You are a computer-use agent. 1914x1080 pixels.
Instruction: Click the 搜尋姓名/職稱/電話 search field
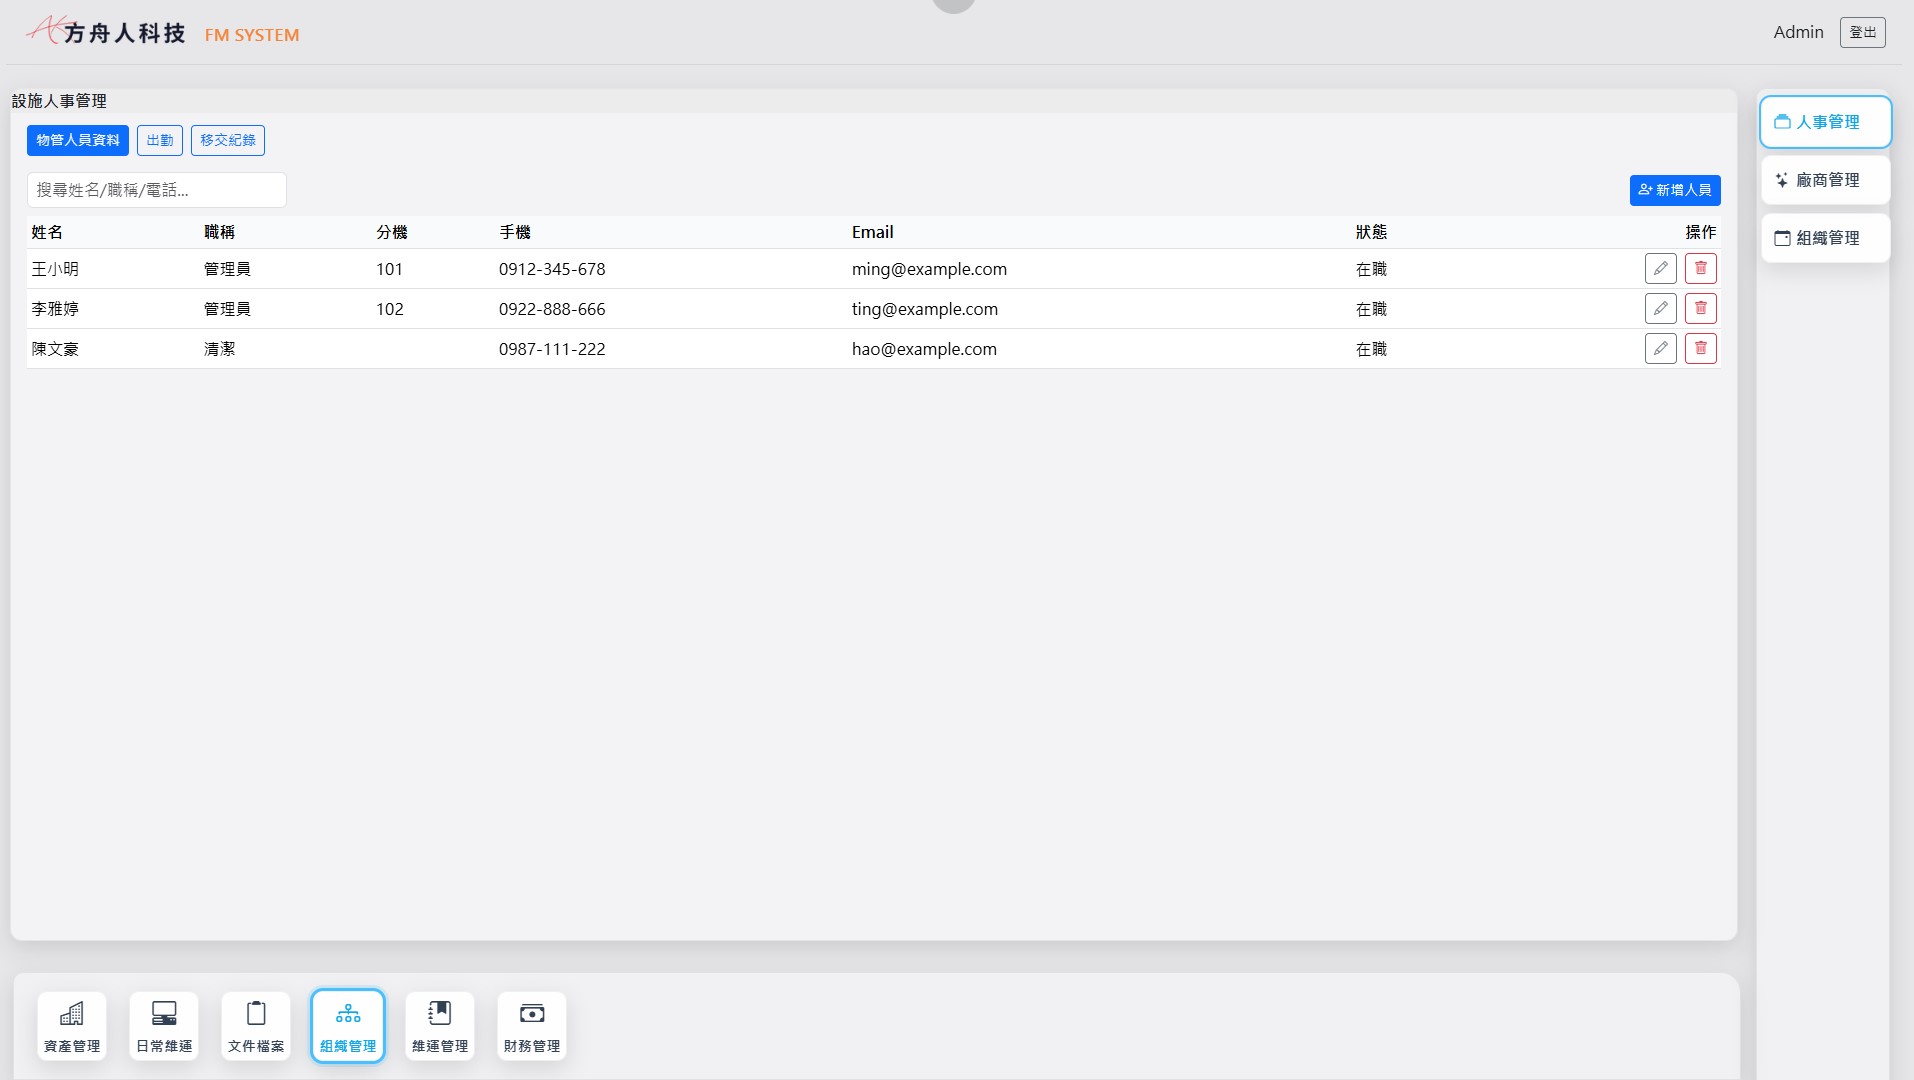tap(157, 190)
